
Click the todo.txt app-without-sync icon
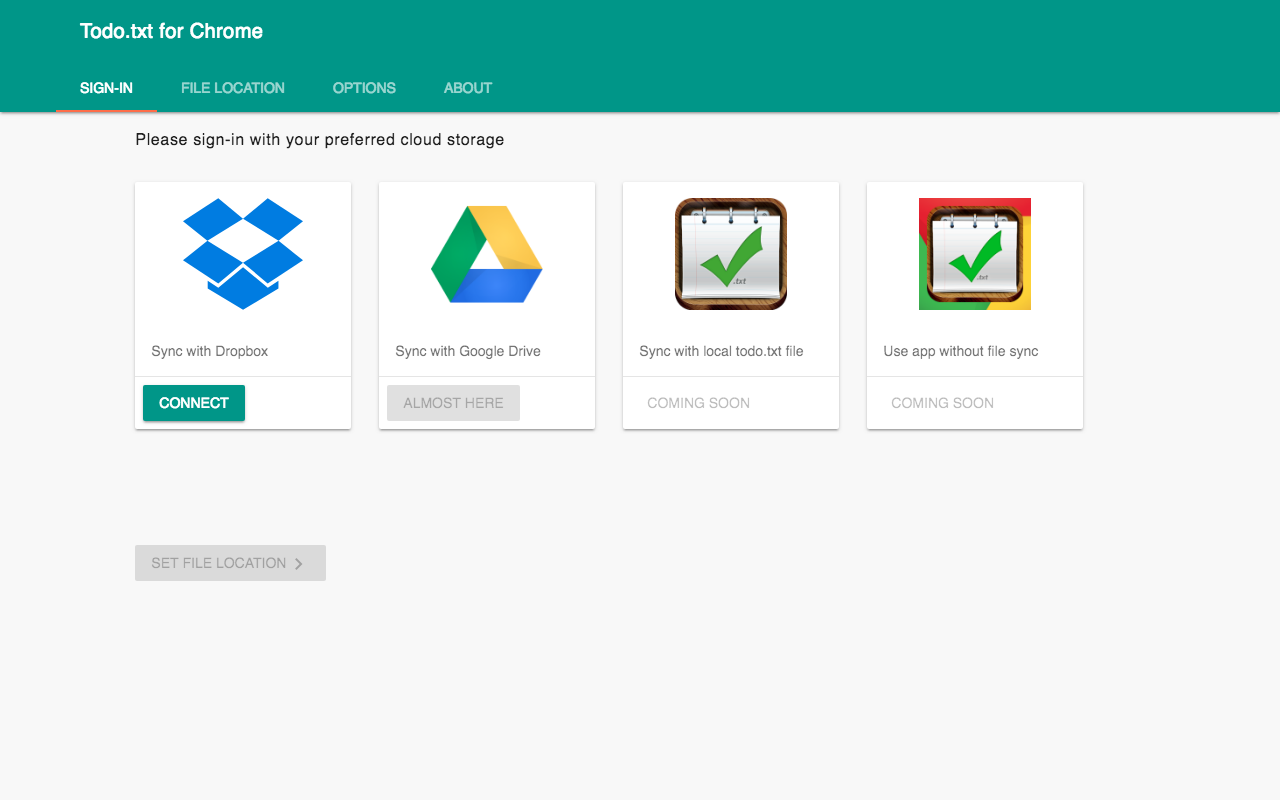click(x=974, y=253)
